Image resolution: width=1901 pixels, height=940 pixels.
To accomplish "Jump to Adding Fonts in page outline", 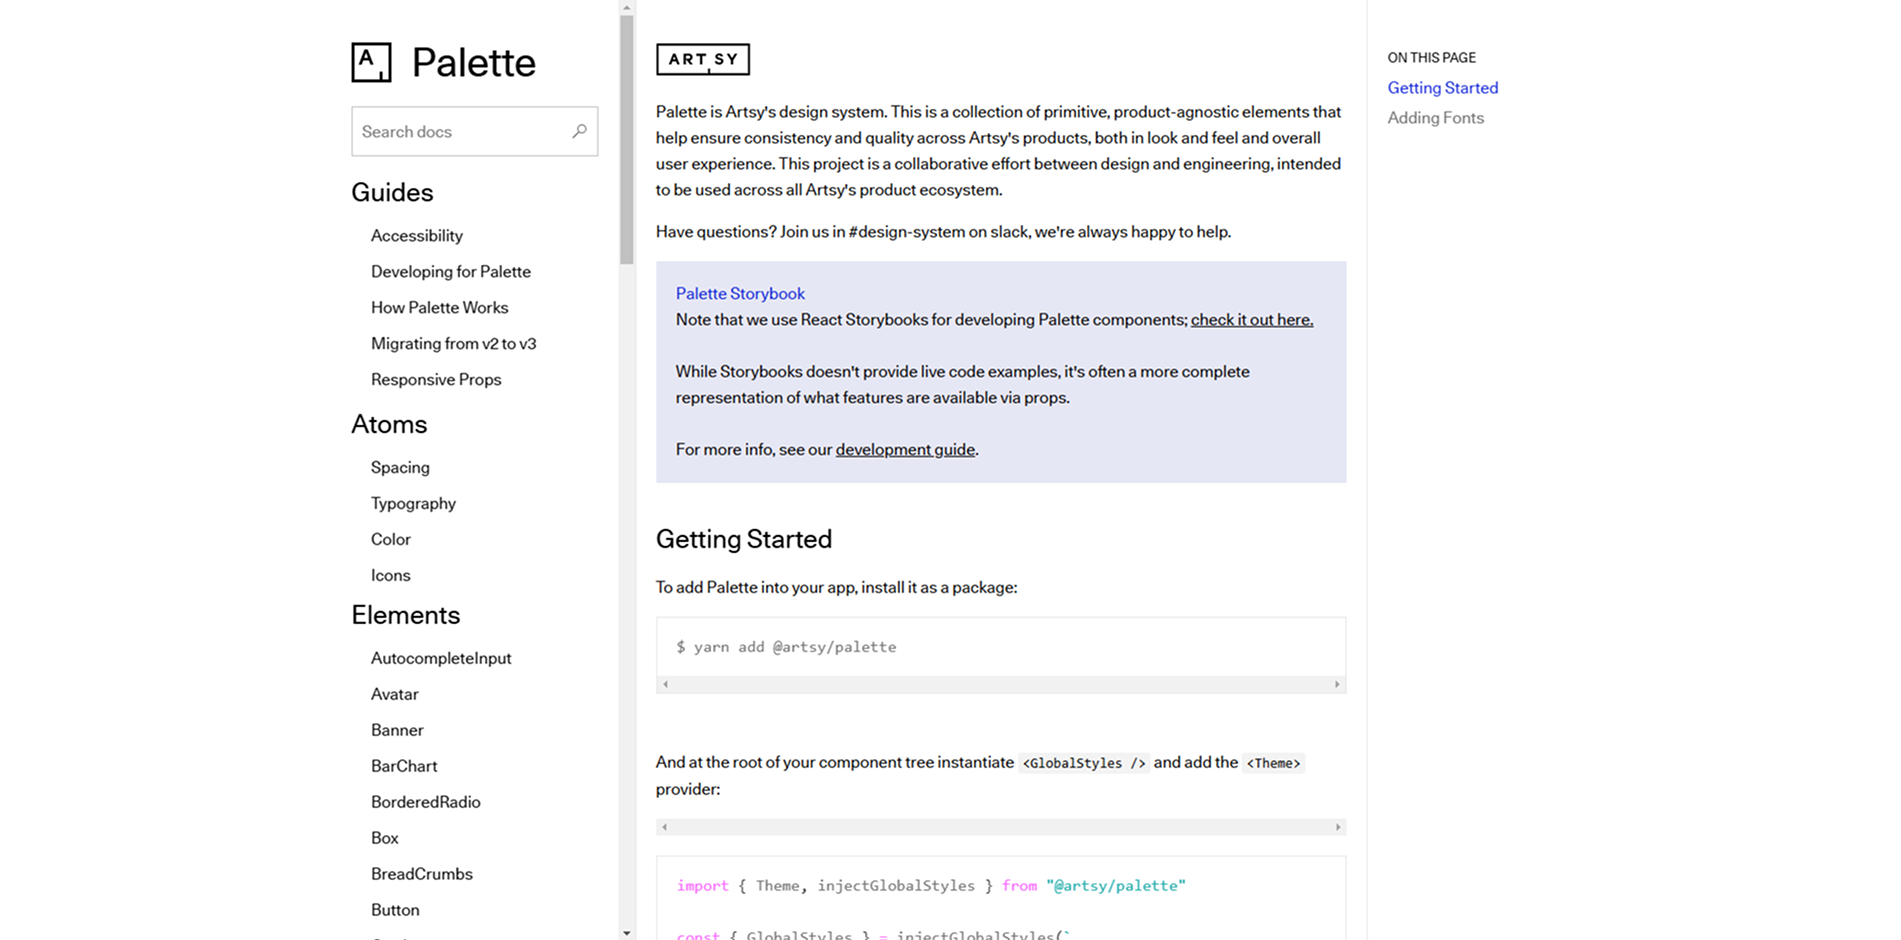I will (x=1435, y=118).
